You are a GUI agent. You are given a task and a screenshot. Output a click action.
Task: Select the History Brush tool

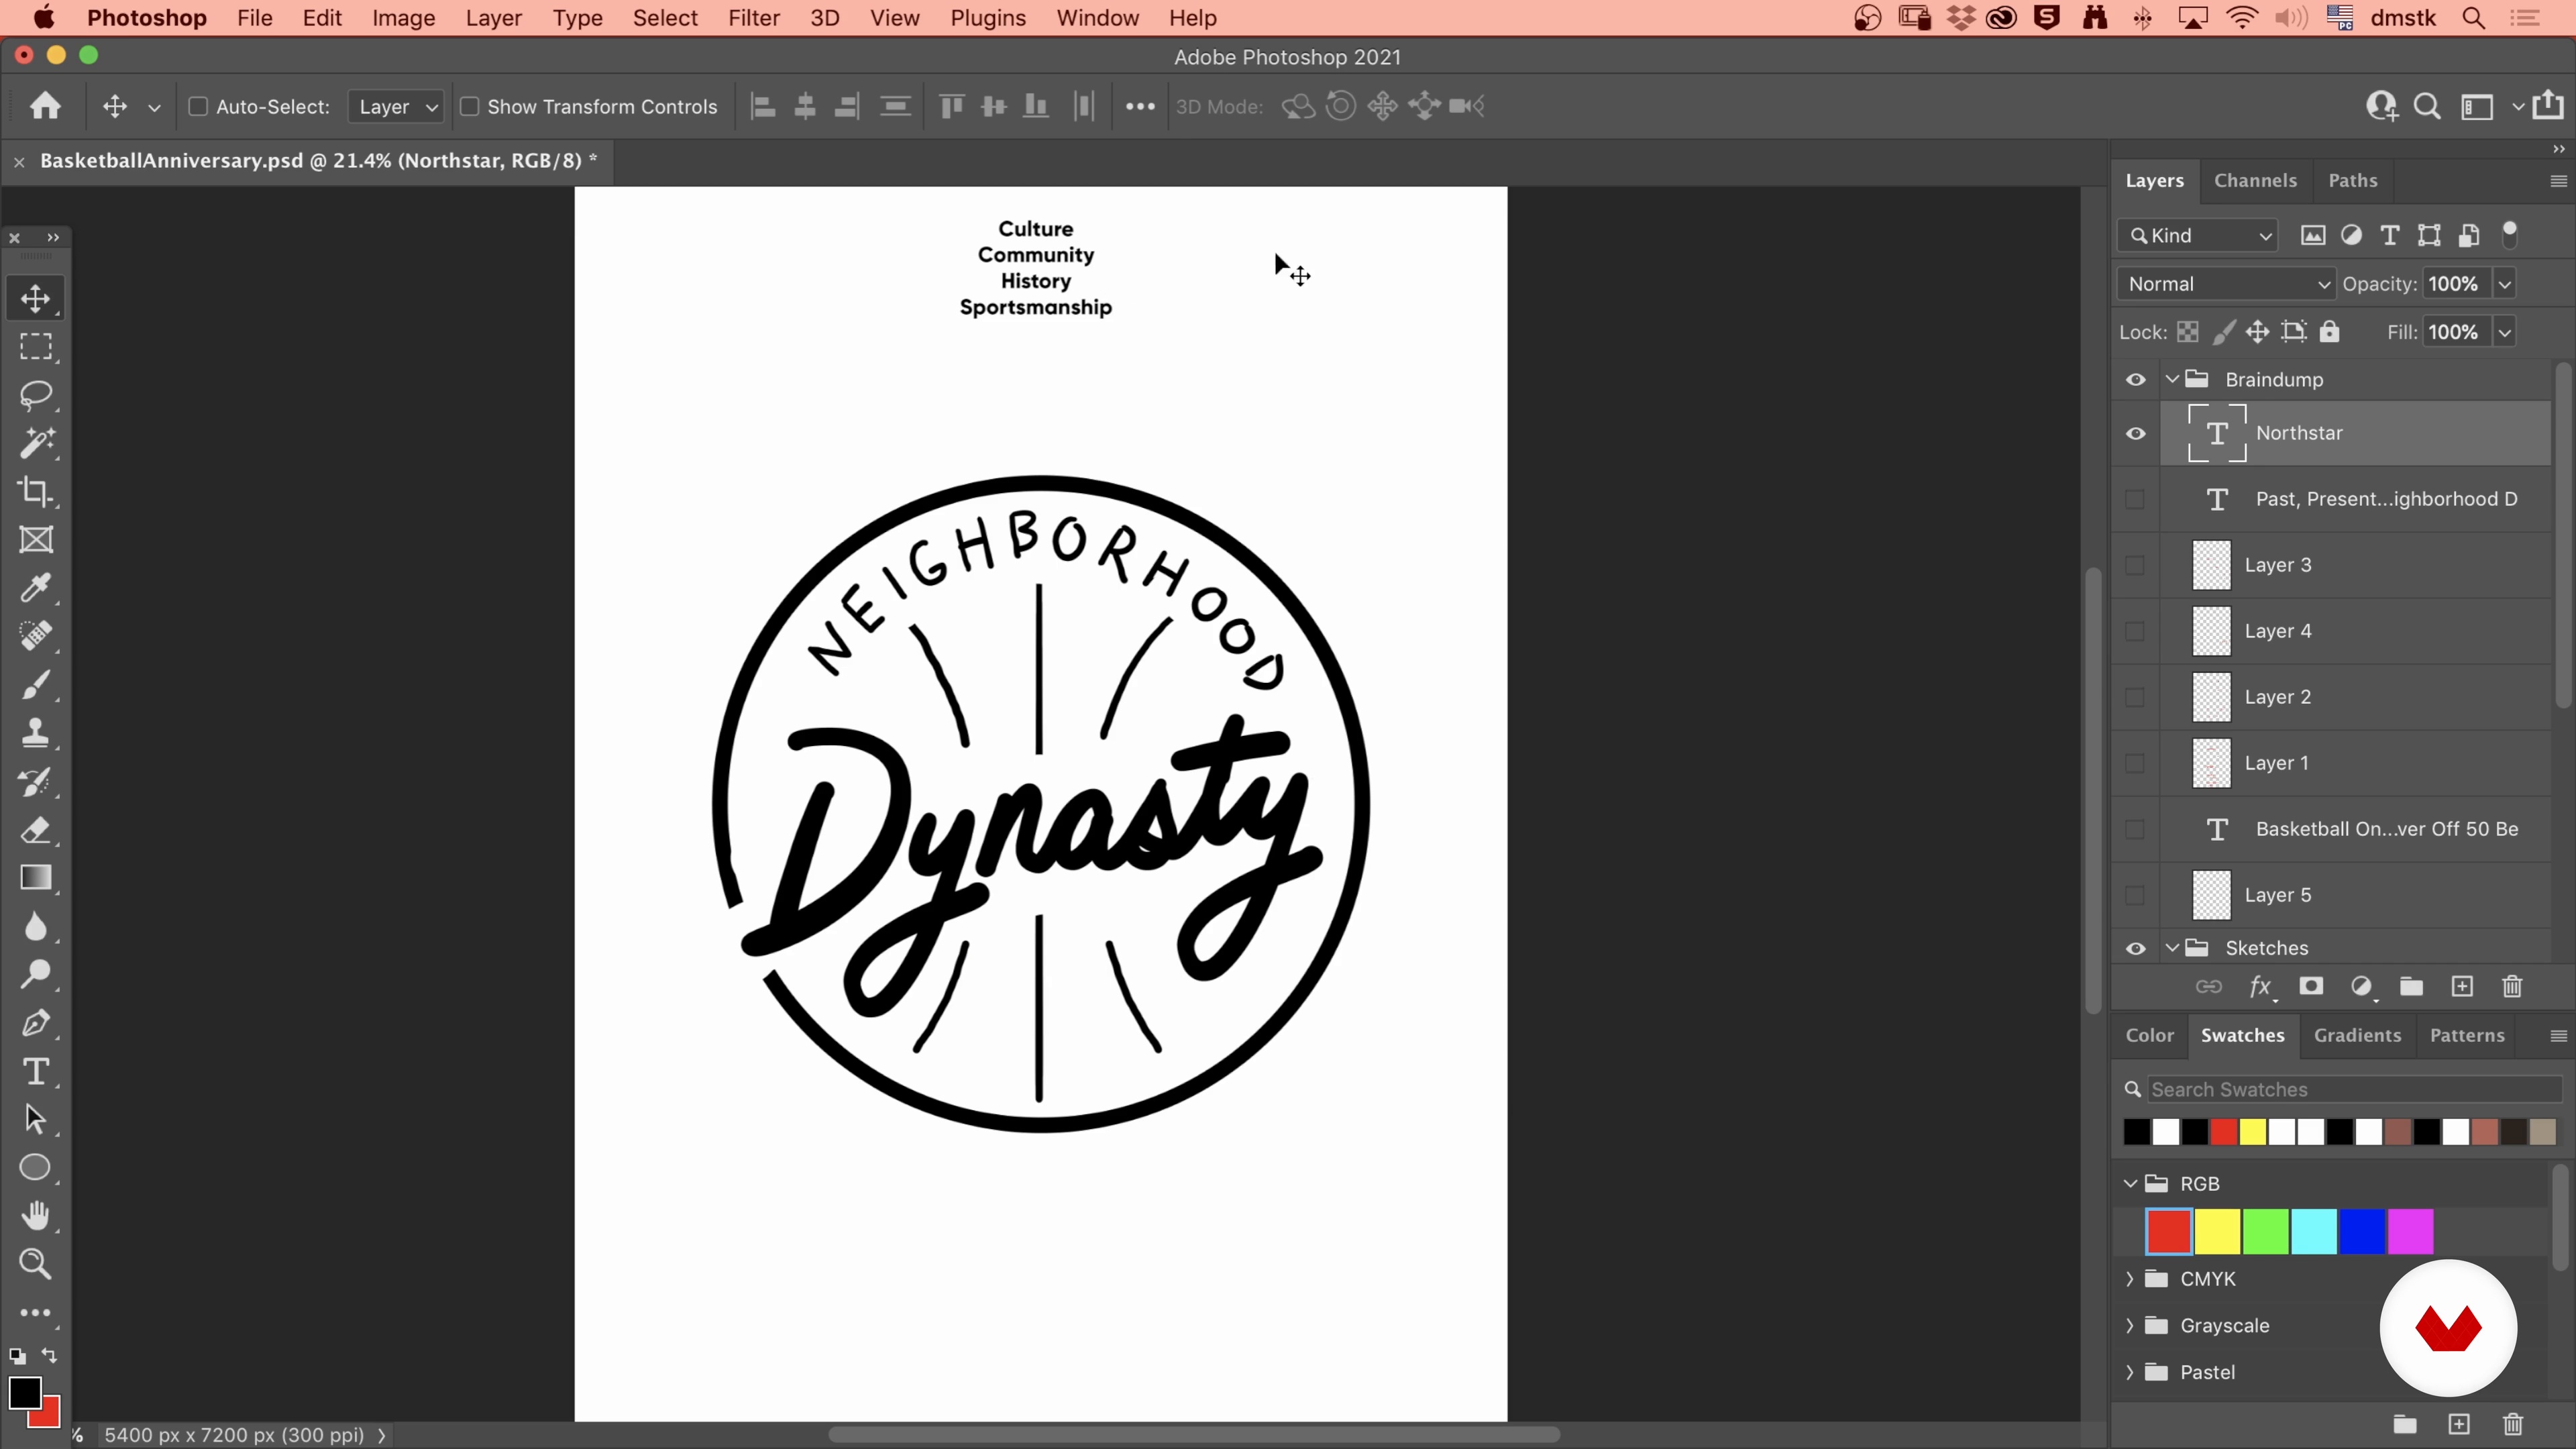pos(36,782)
